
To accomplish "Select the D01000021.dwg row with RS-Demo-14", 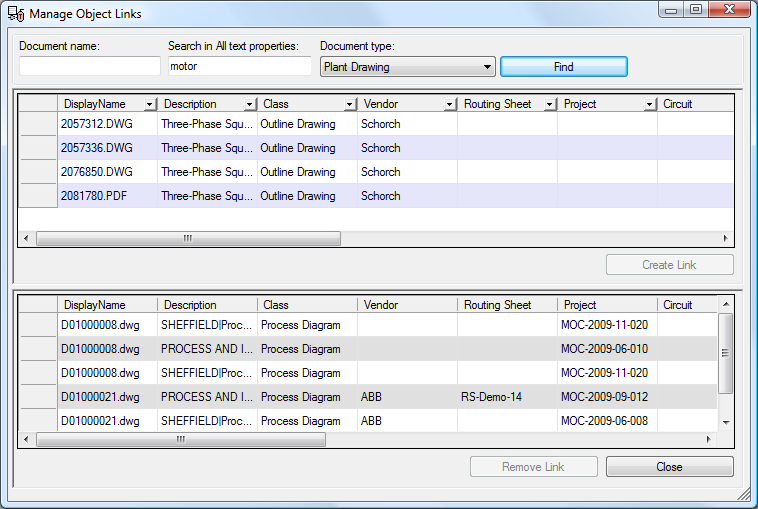I will pos(99,397).
